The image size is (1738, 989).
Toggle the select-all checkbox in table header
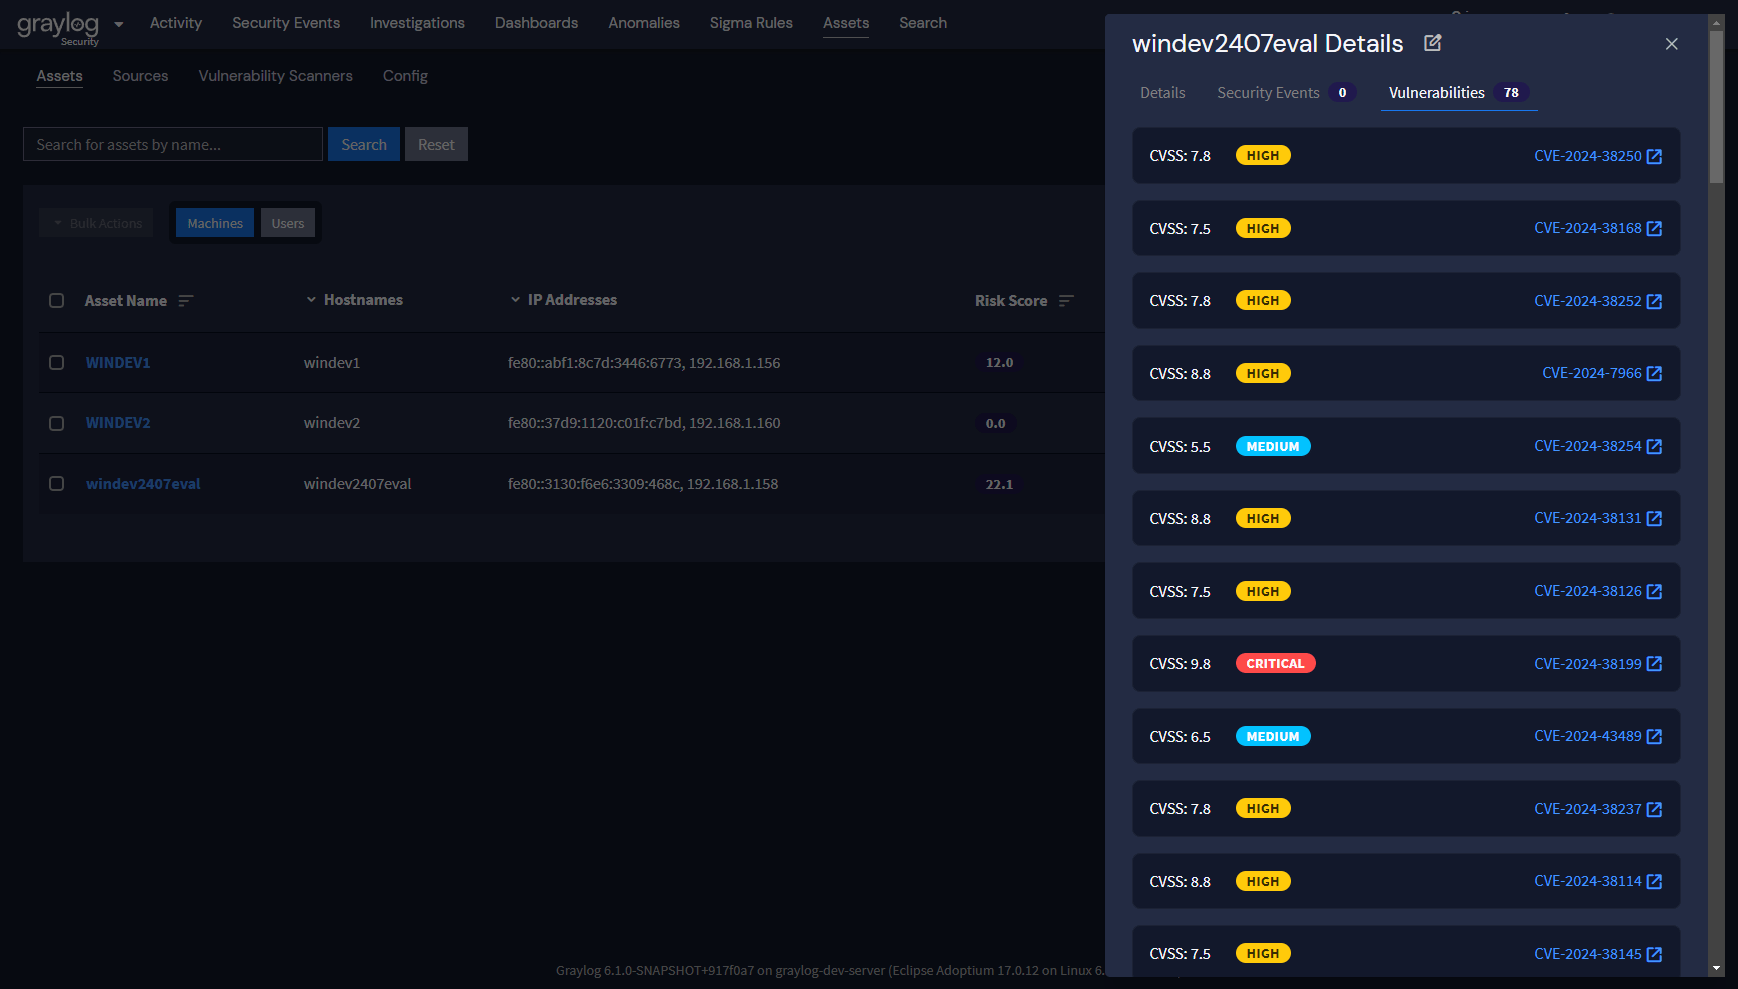click(56, 300)
